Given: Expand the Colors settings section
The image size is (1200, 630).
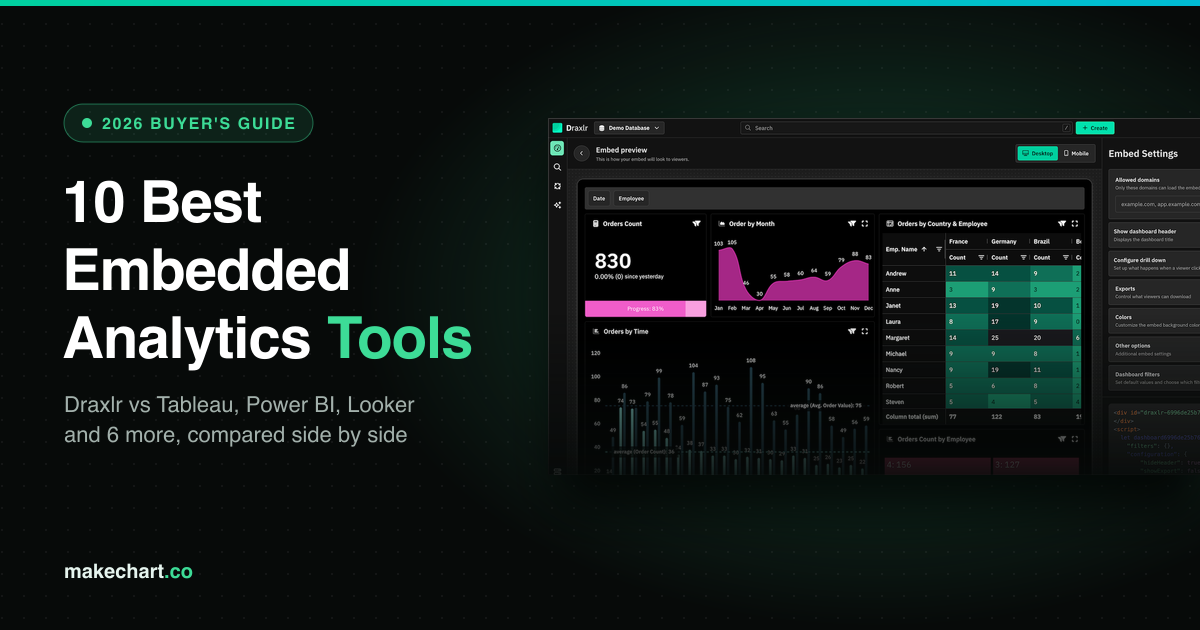Looking at the screenshot, I should (1154, 320).
